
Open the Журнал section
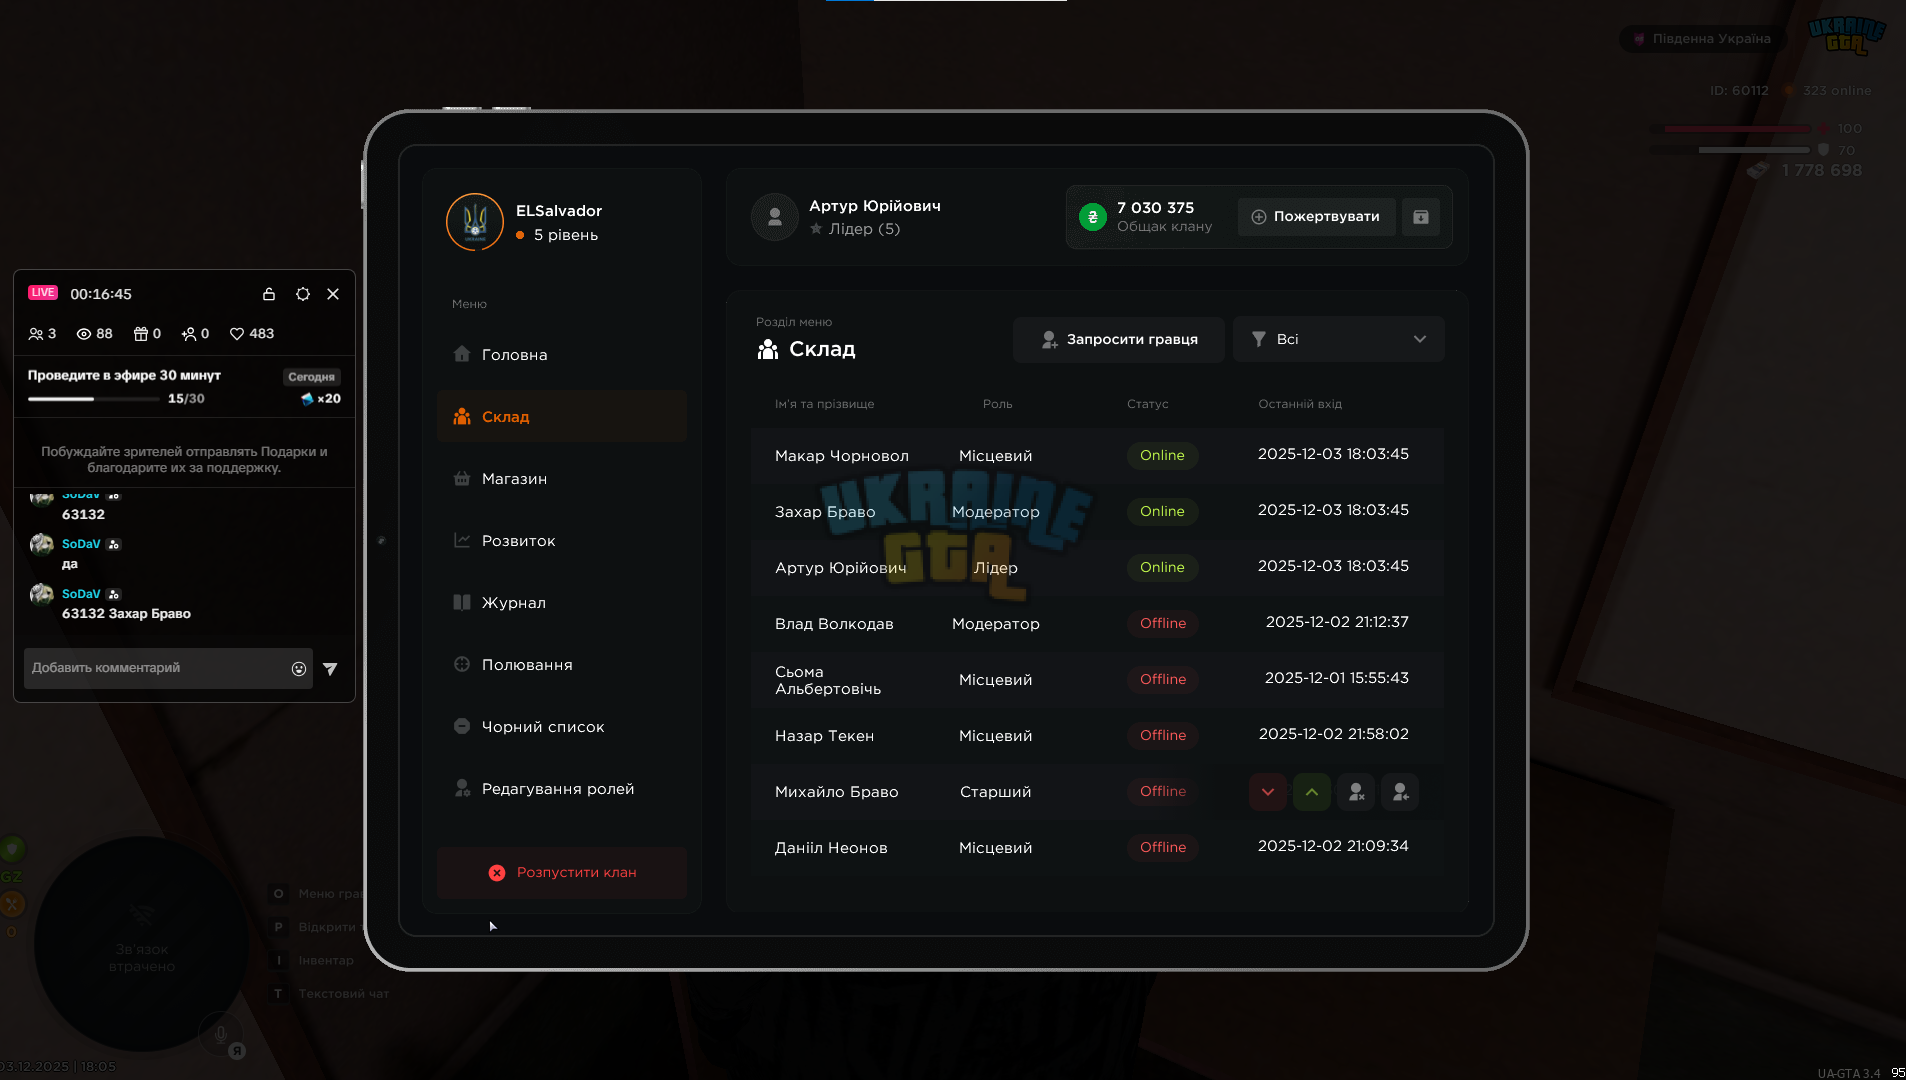pyautogui.click(x=562, y=603)
